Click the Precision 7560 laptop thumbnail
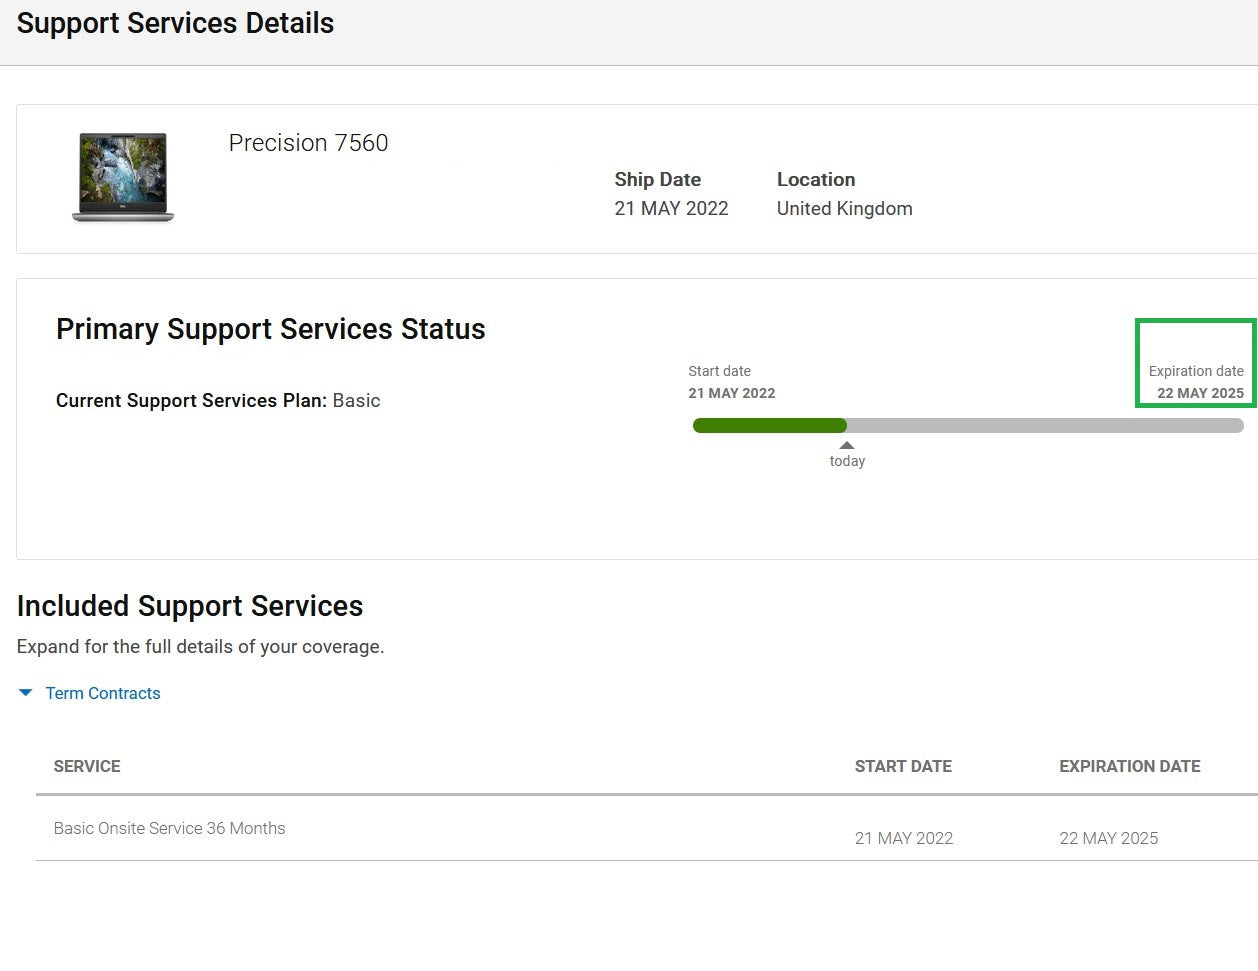 click(x=123, y=178)
